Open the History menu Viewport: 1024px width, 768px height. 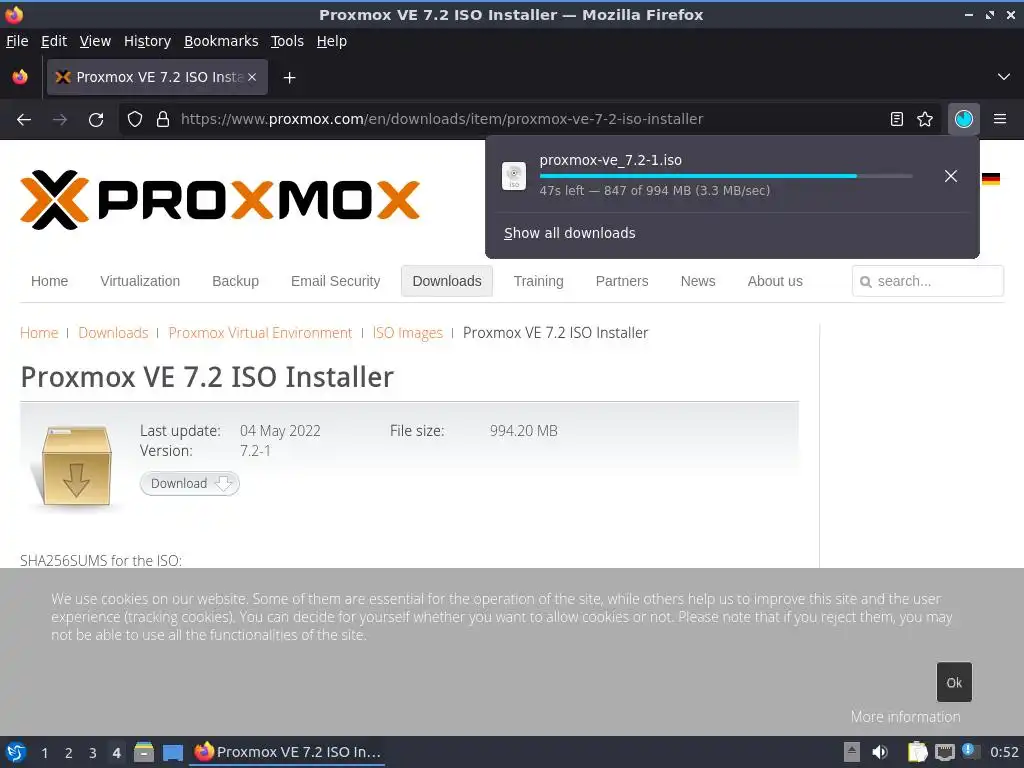[x=147, y=41]
